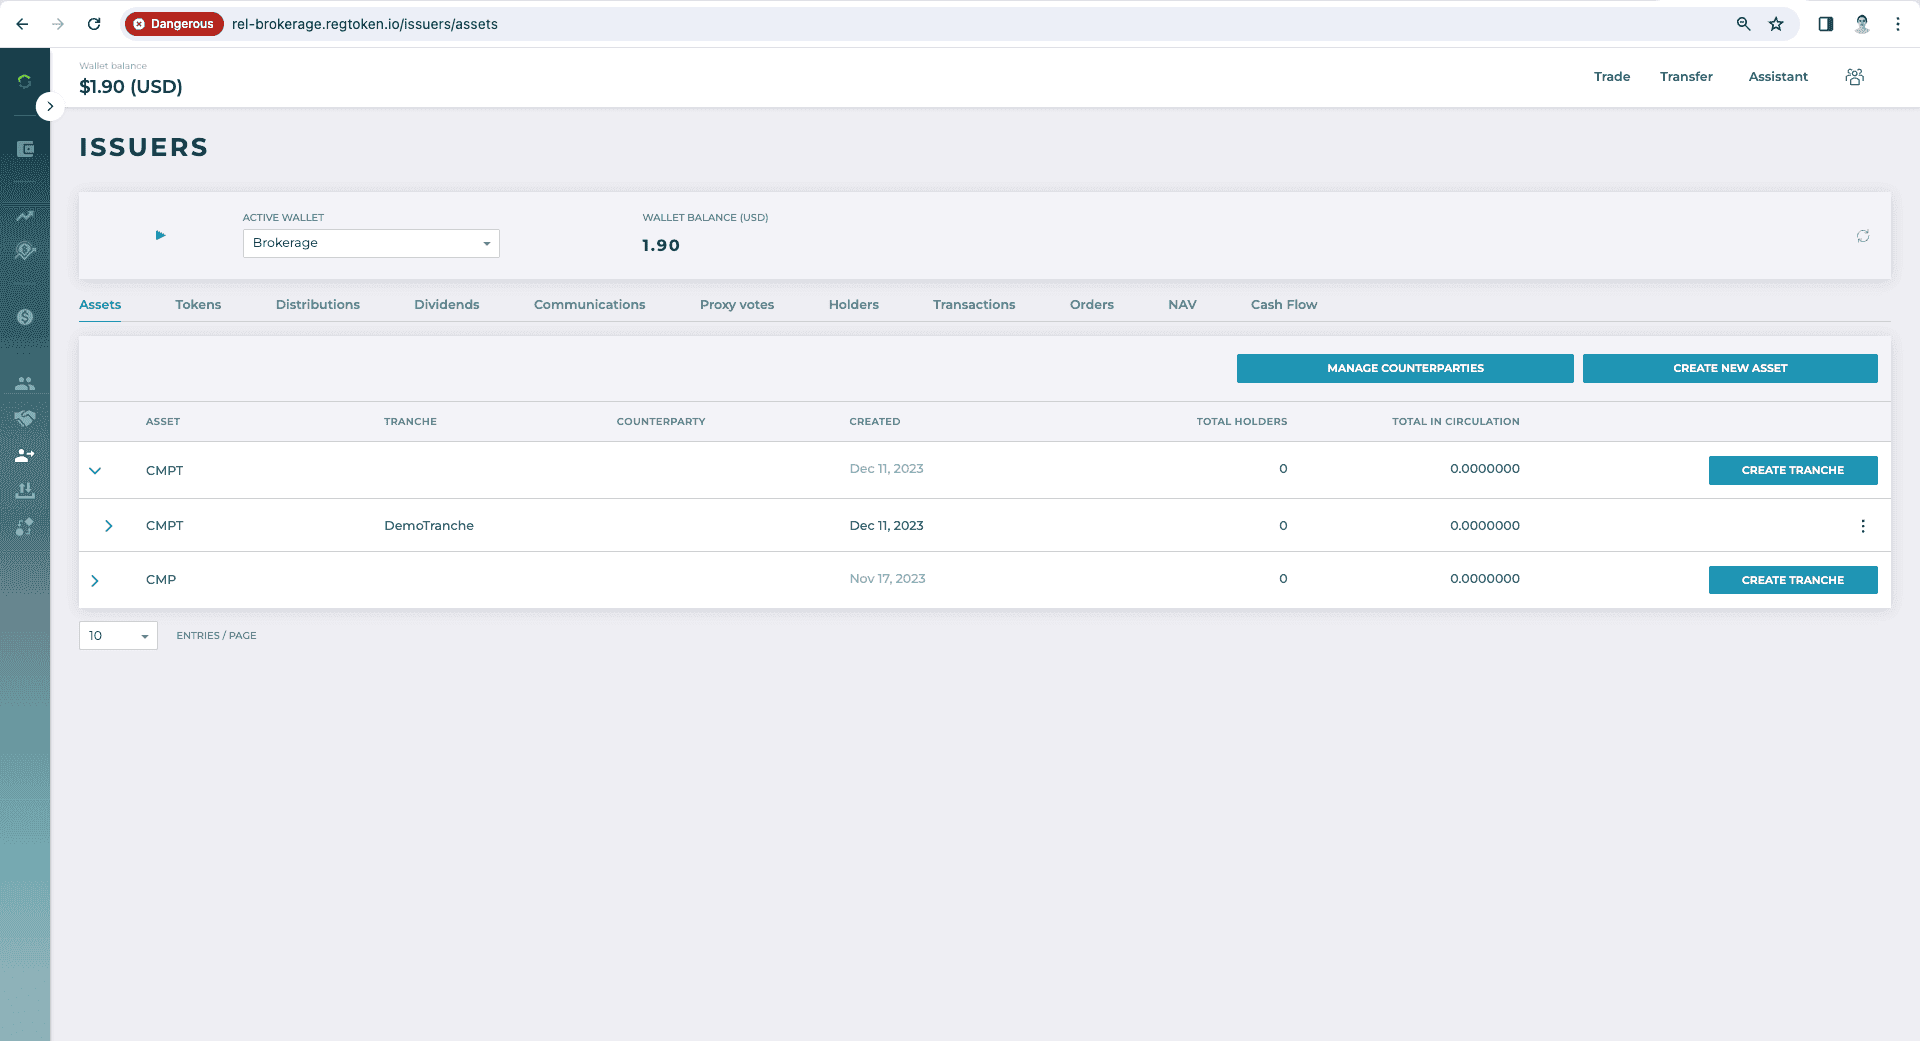This screenshot has height=1041, width=1920.
Task: Open the dollar growth chart sidebar icon
Action: (25, 251)
